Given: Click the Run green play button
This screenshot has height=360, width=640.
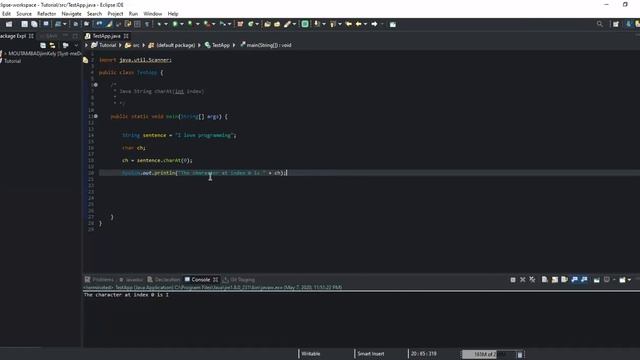Looking at the screenshot, I should tap(175, 24).
